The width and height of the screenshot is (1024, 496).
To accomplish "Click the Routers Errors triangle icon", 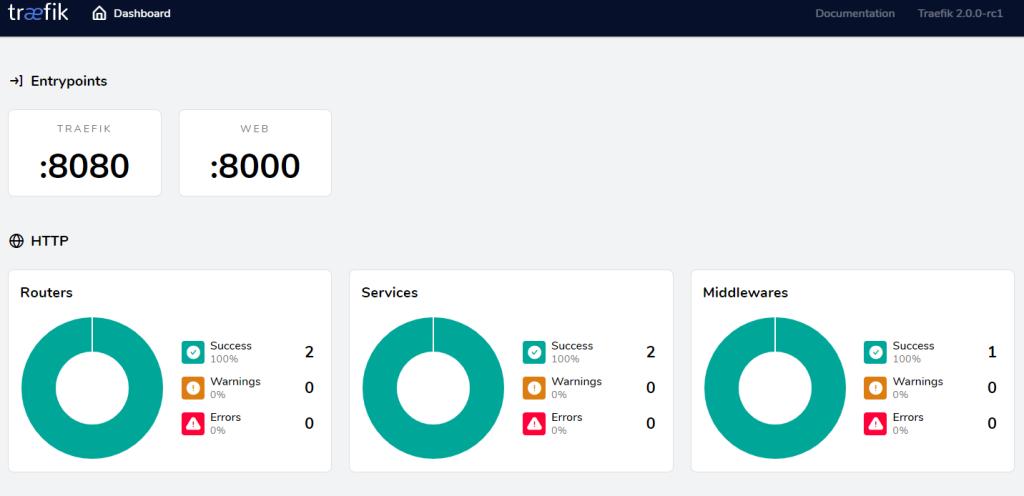I will 193,424.
